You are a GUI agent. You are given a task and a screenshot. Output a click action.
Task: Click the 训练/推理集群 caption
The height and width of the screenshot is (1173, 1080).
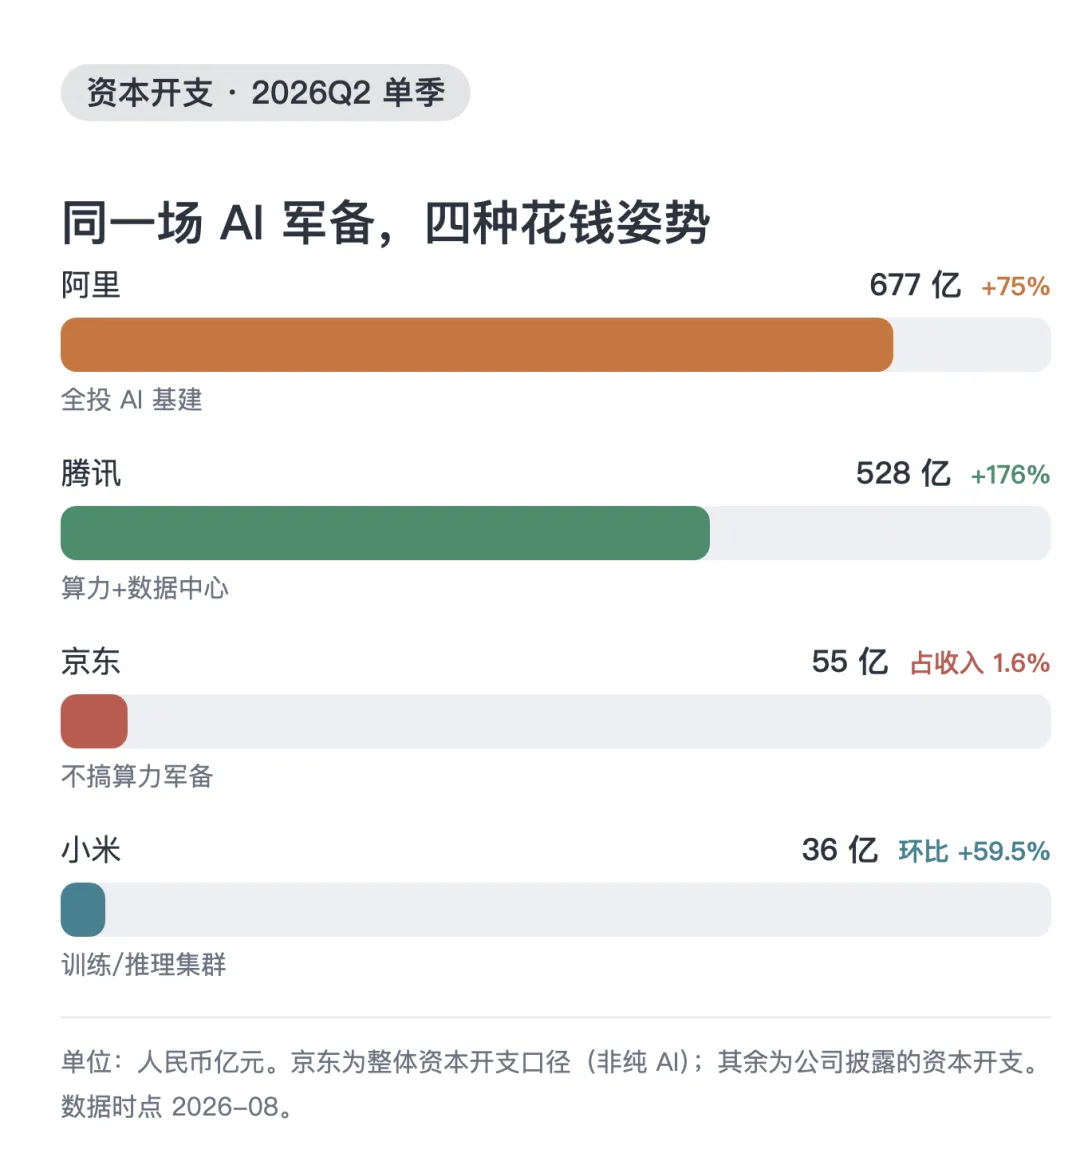(x=144, y=965)
